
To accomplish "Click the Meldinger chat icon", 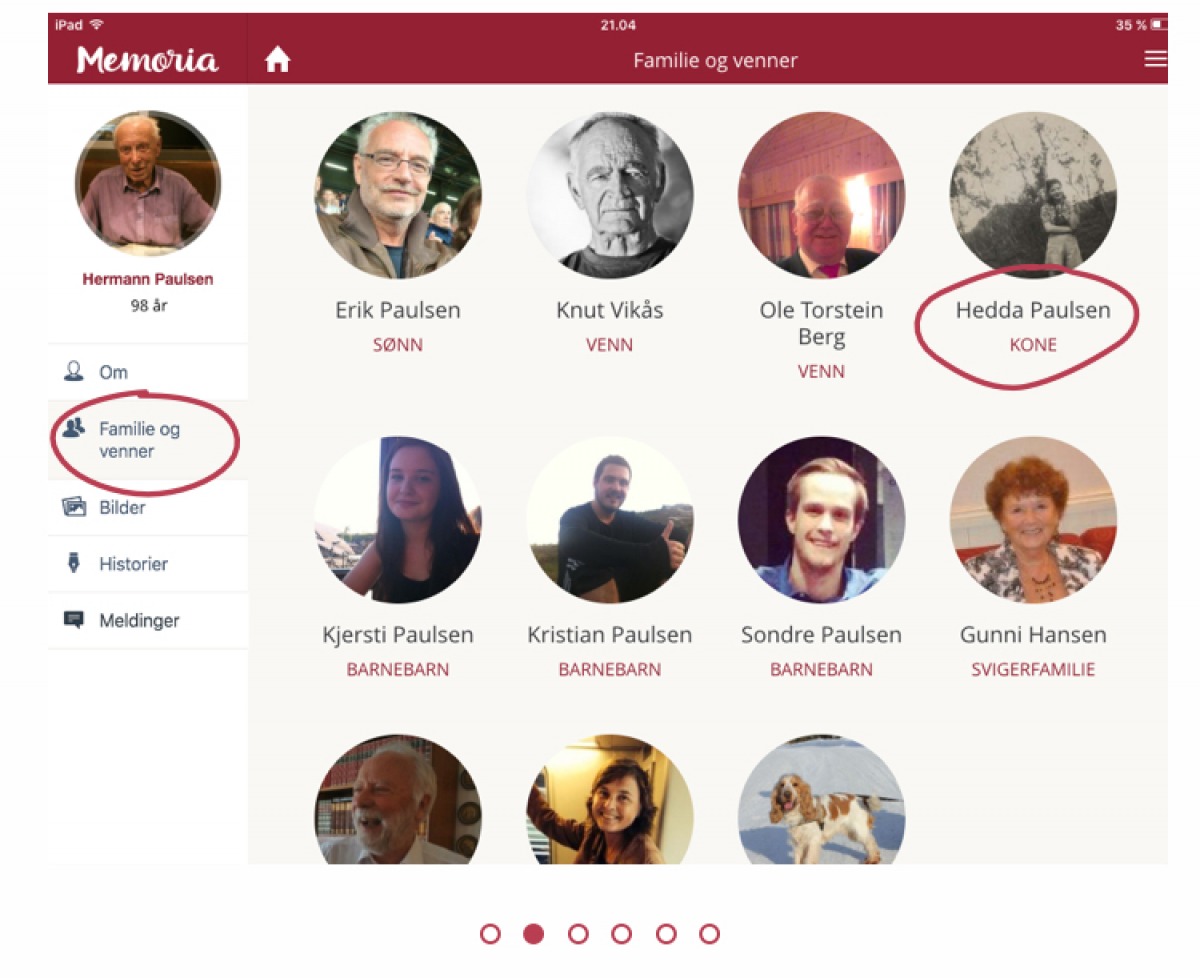I will point(73,620).
